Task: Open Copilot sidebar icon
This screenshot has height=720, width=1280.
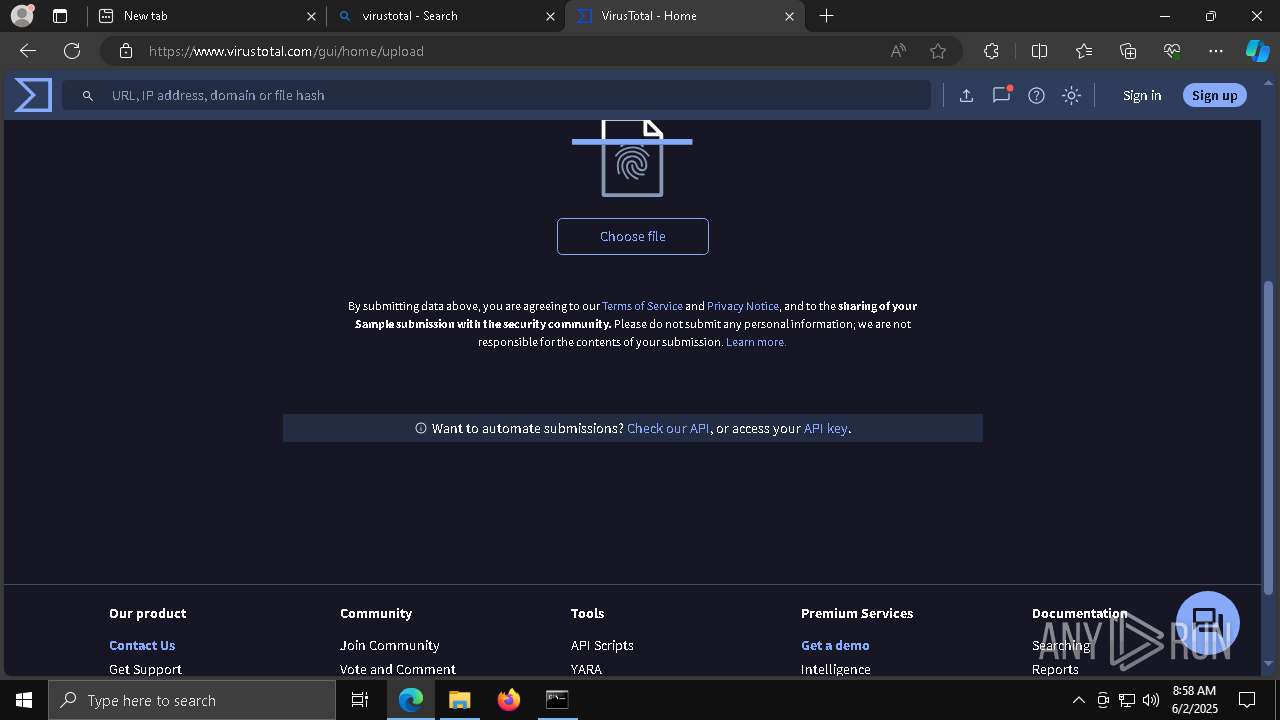Action: tap(1257, 51)
